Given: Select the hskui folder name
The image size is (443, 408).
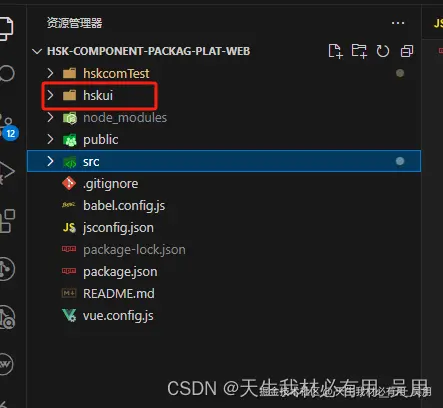Looking at the screenshot, I should click(98, 95).
